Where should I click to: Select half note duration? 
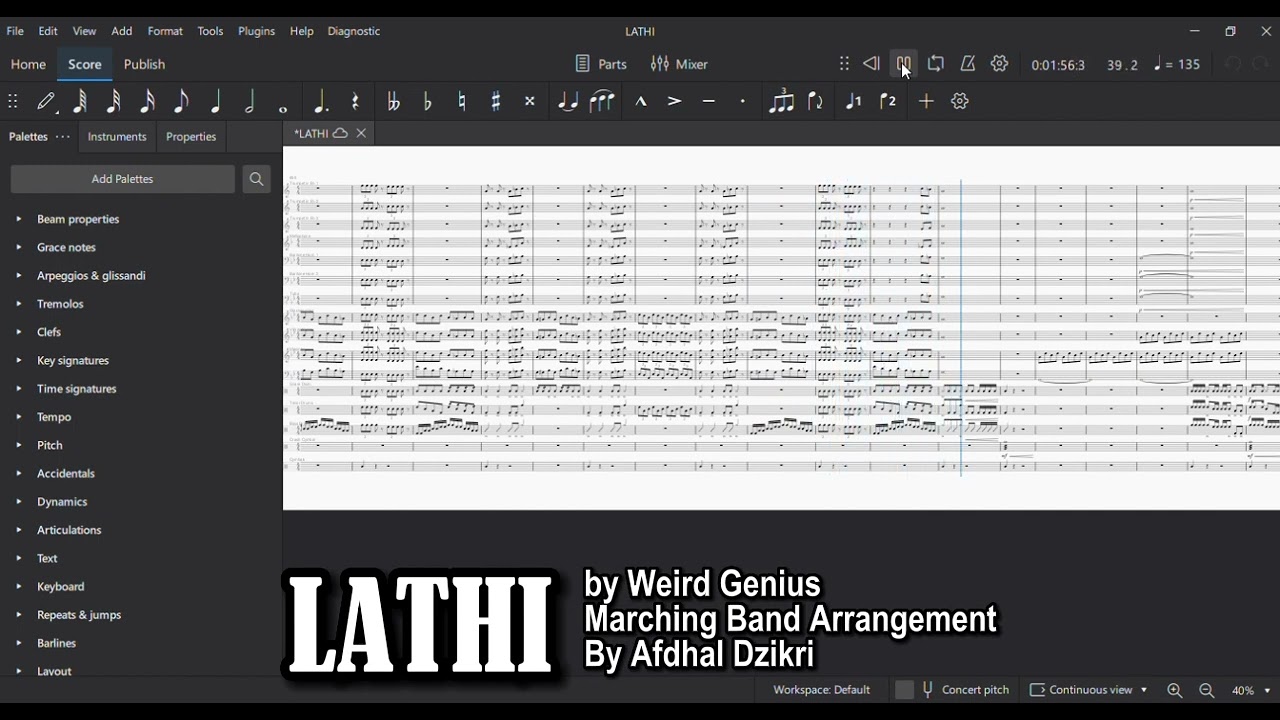(250, 101)
